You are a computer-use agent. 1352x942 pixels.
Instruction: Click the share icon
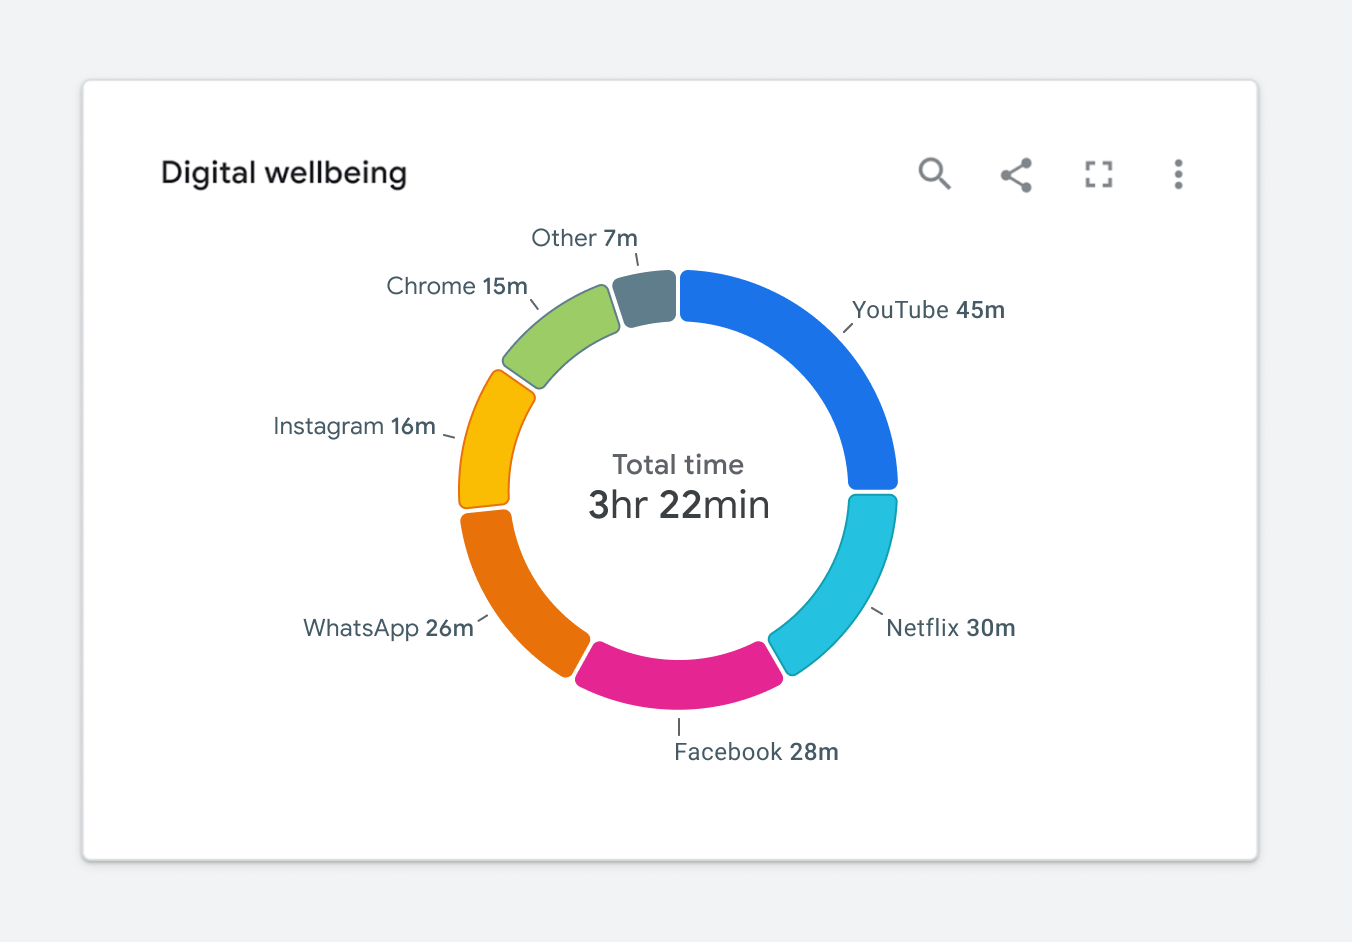[1016, 174]
